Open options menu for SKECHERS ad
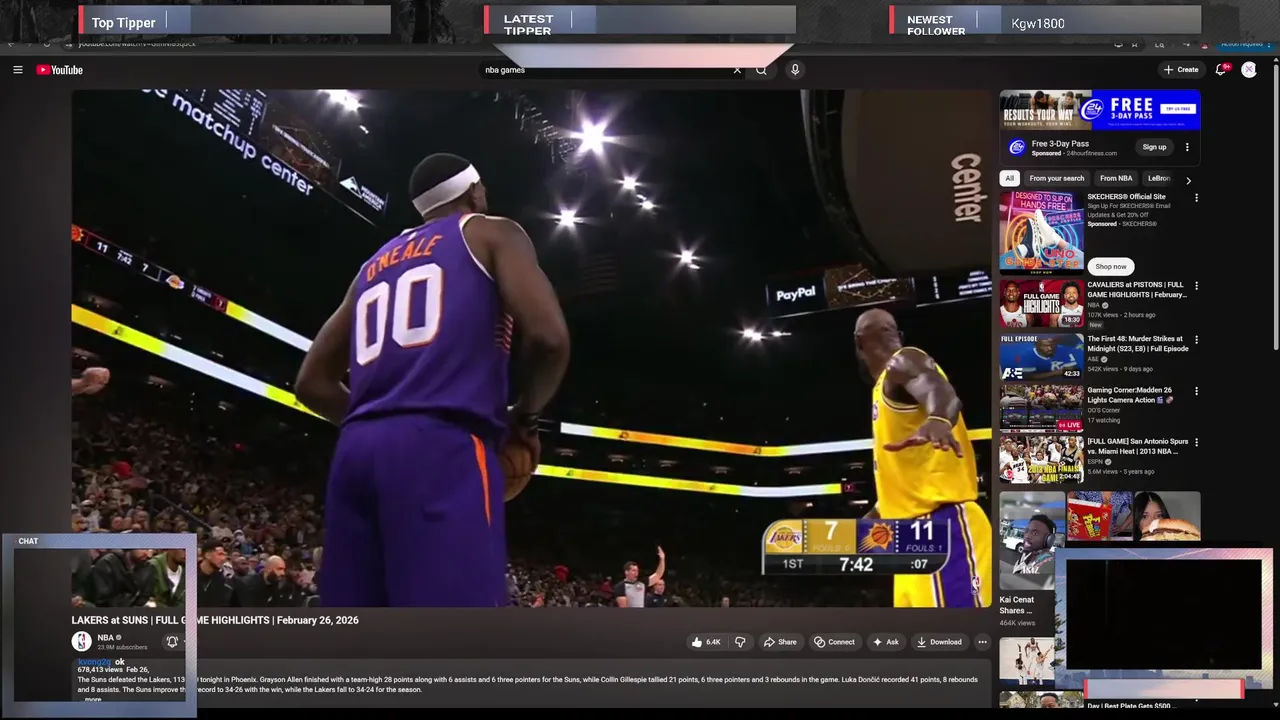This screenshot has height=720, width=1280. point(1196,198)
